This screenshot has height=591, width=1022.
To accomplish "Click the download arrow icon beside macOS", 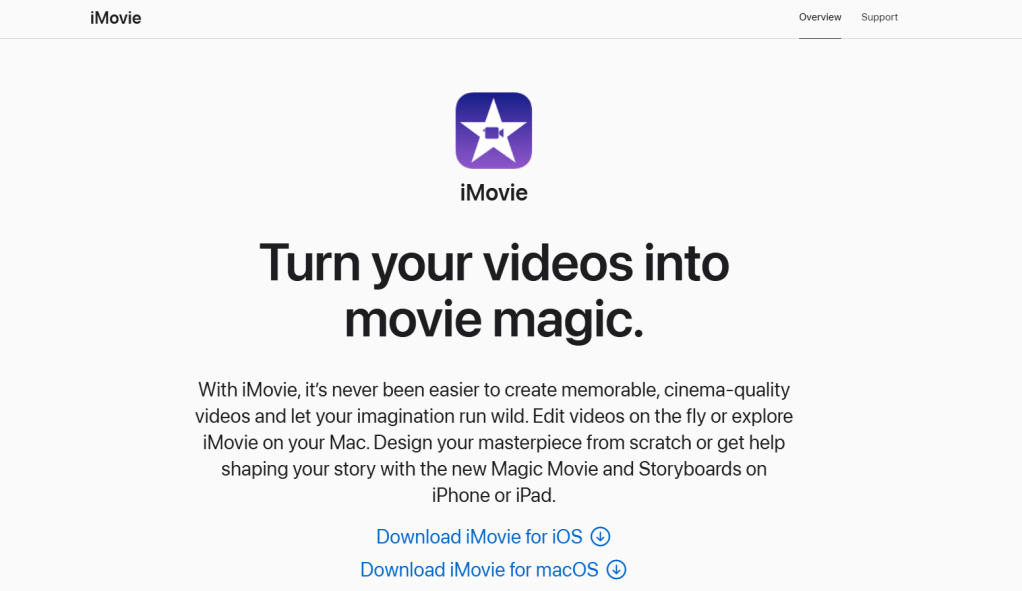I will click(617, 570).
